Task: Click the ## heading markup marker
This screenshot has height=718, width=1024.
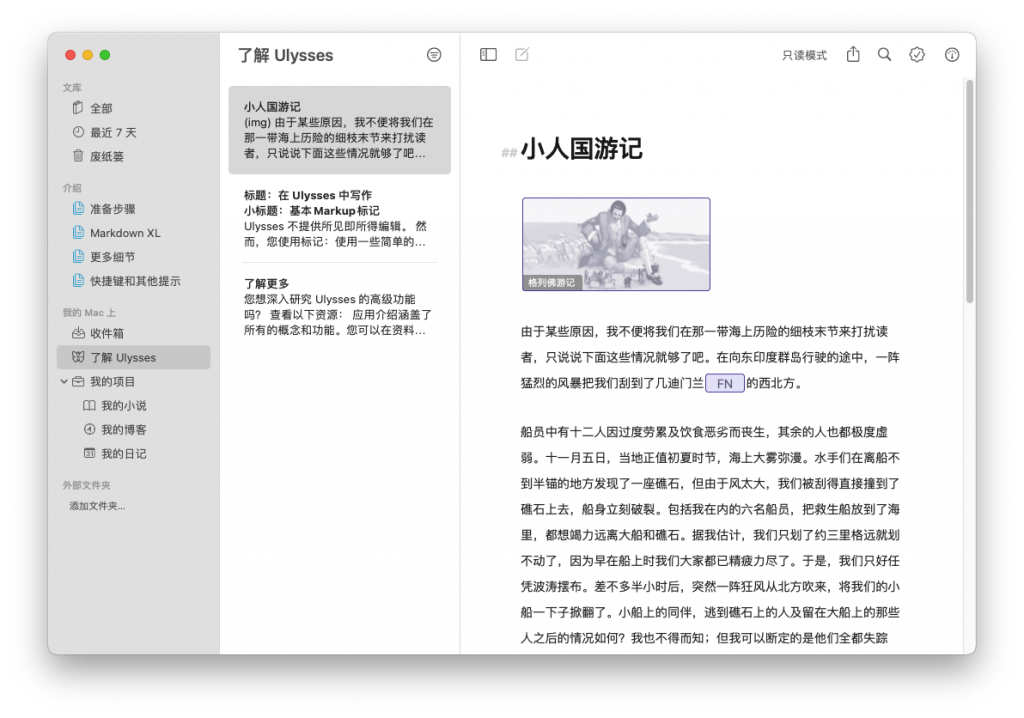Action: (x=509, y=153)
